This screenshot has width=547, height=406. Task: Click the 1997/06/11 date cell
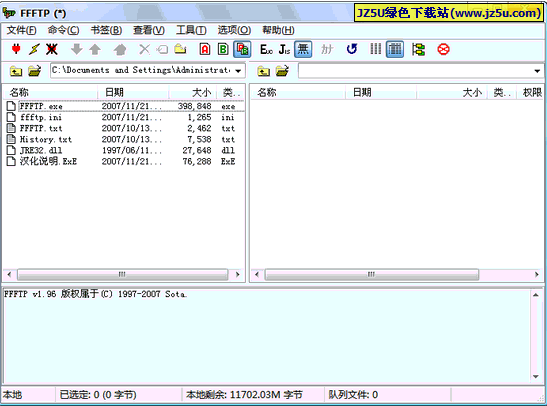point(132,150)
